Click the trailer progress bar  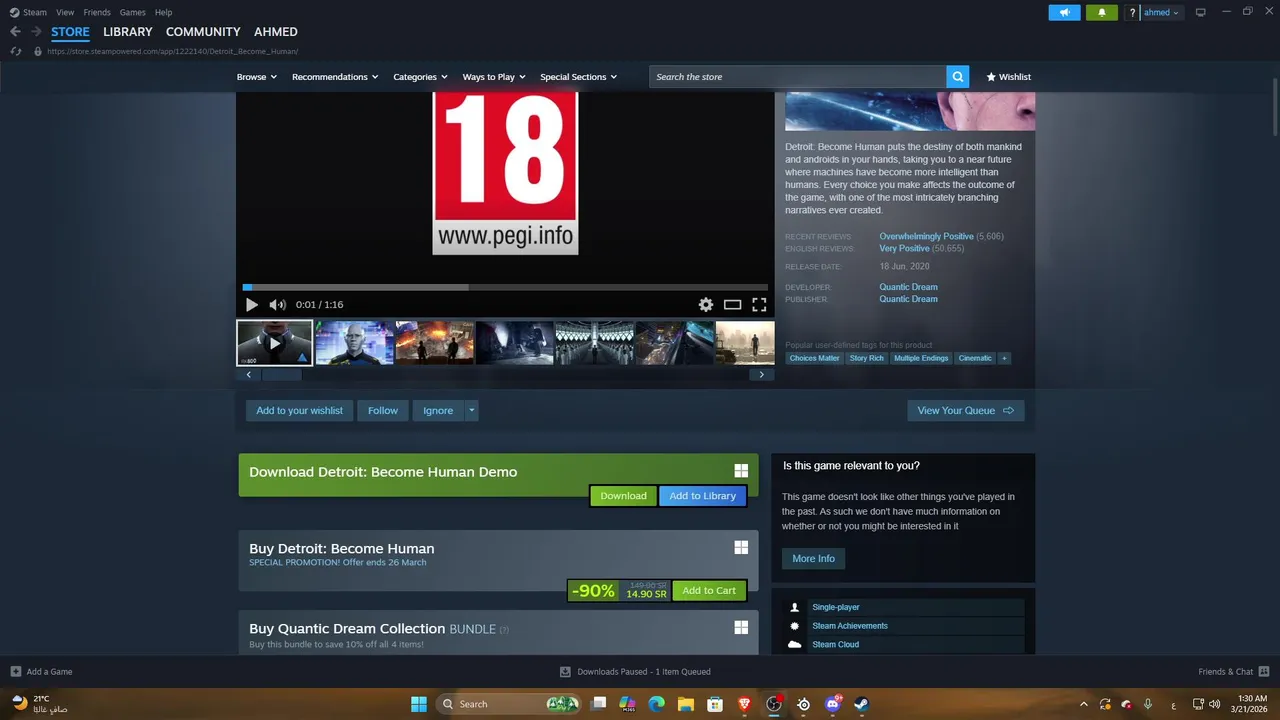(505, 287)
